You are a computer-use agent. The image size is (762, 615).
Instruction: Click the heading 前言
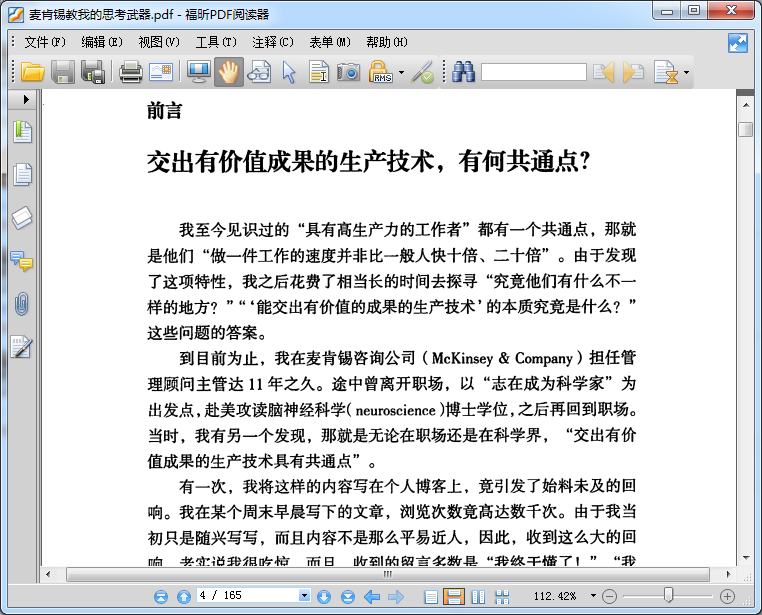pos(165,111)
